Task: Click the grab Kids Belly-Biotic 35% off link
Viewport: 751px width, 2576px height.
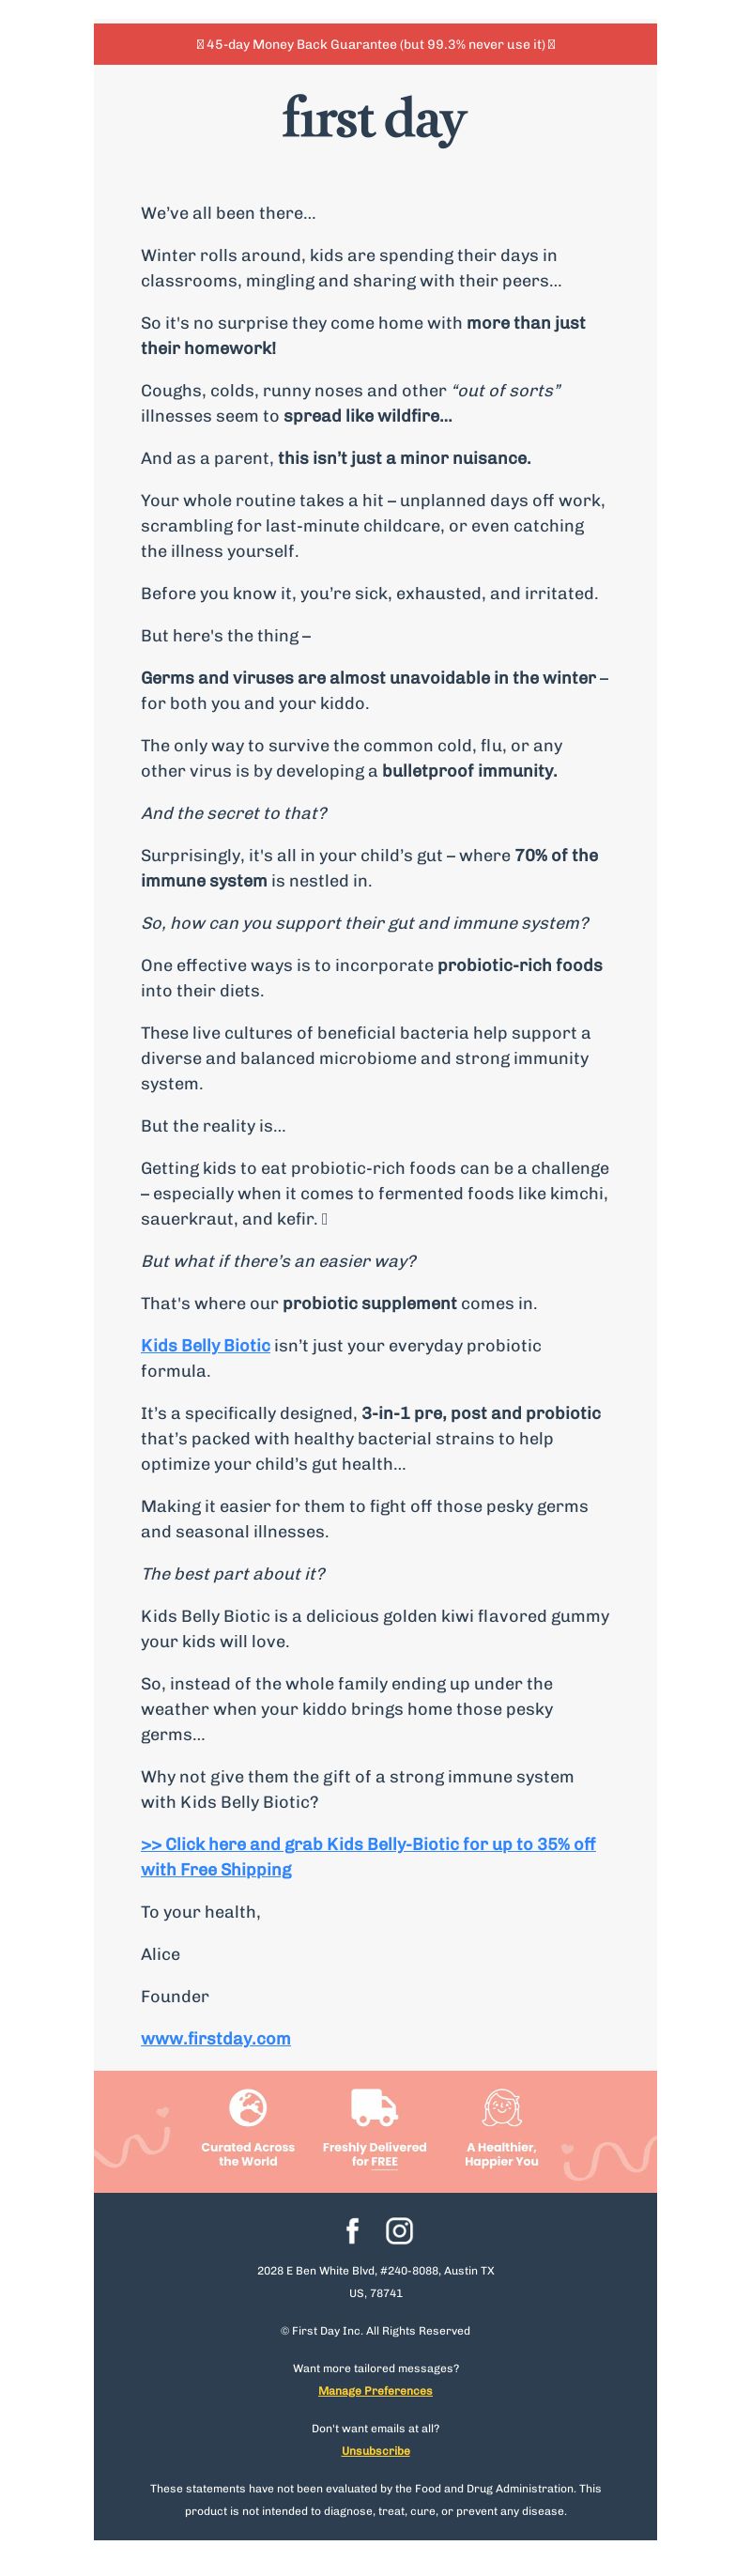Action: [x=368, y=1856]
